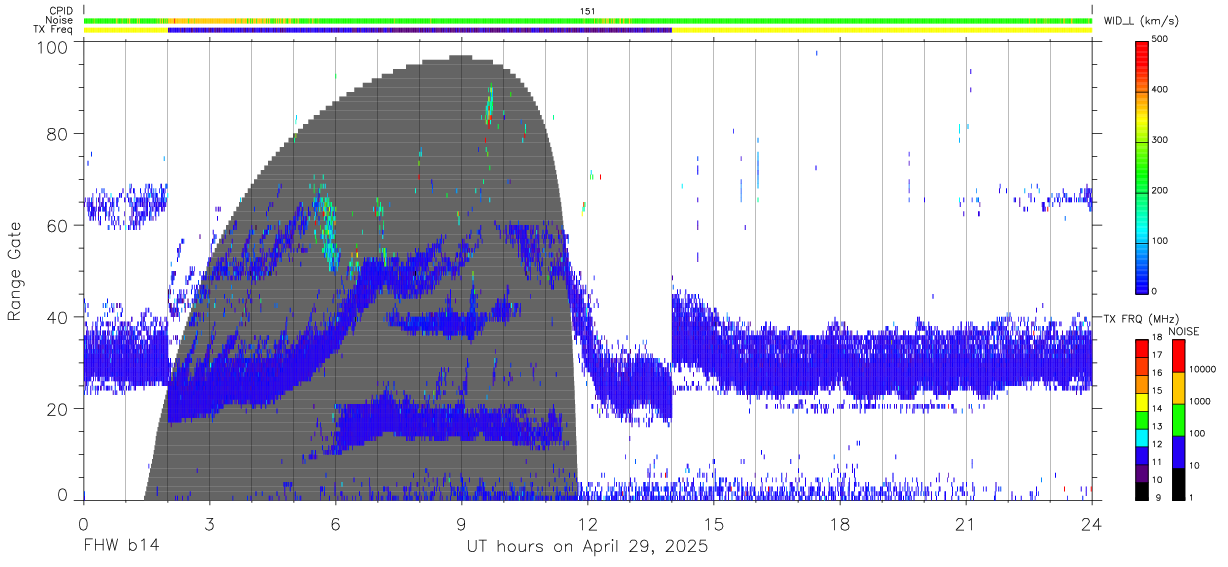The width and height of the screenshot is (1228, 567).
Task: Click the 'CPID' row label
Action: pos(61,10)
